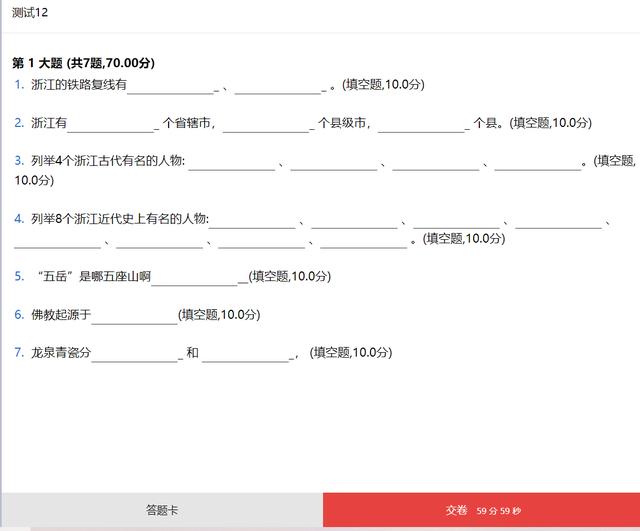This screenshot has width=640, height=531.
Task: Click first blank of question 3
Action: [232, 162]
